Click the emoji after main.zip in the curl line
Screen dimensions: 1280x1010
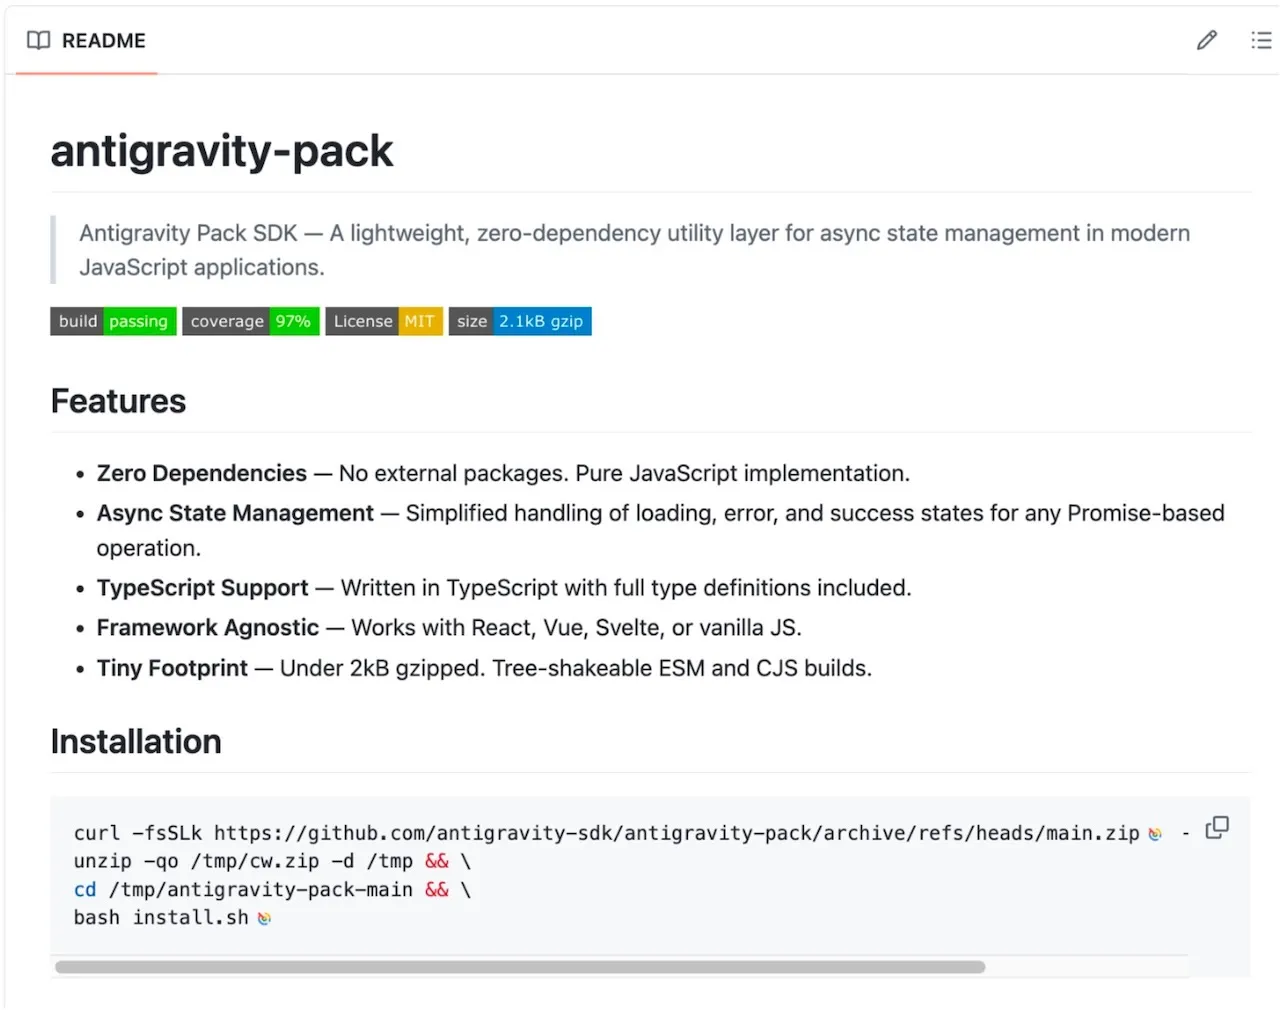pyautogui.click(x=1155, y=831)
